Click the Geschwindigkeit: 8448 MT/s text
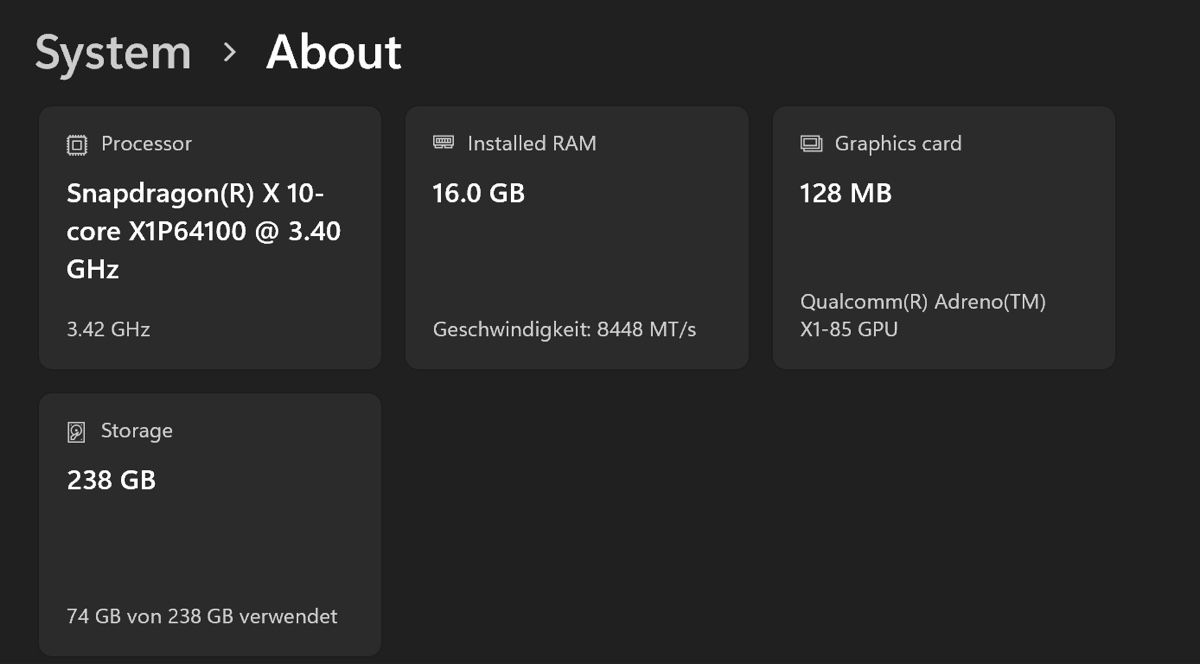1200x664 pixels. coord(564,329)
